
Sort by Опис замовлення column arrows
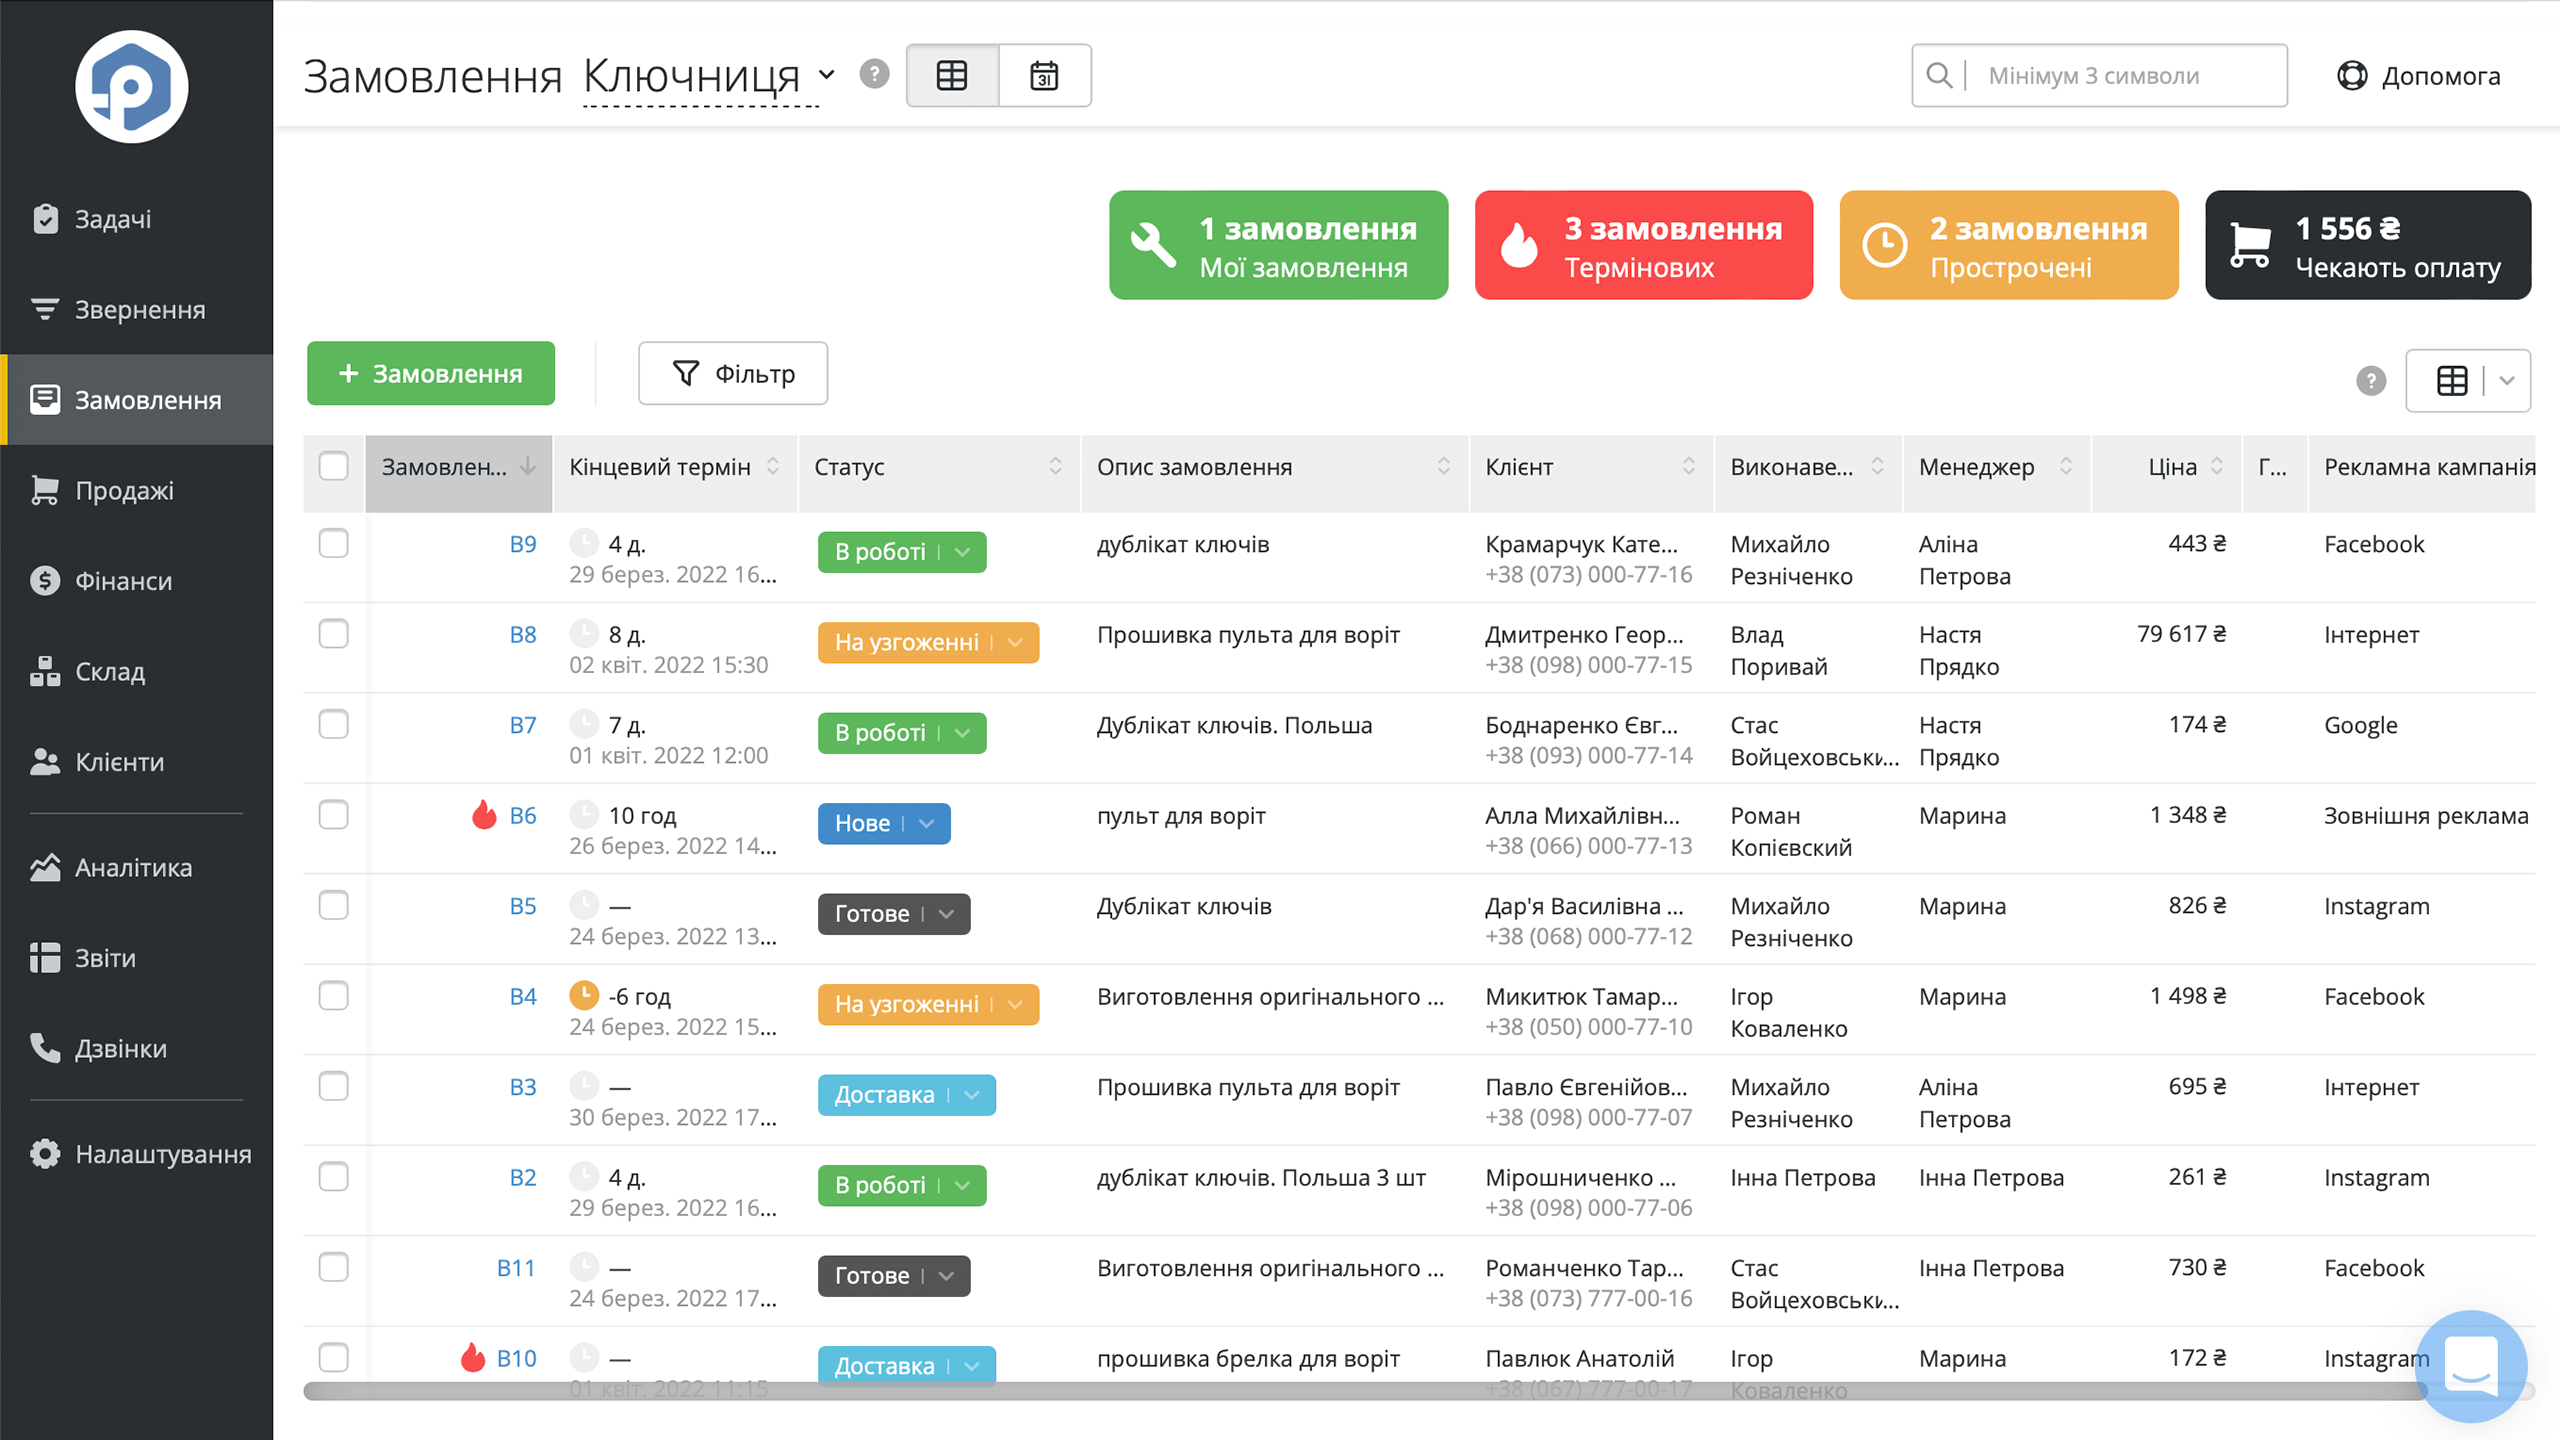tap(1444, 466)
